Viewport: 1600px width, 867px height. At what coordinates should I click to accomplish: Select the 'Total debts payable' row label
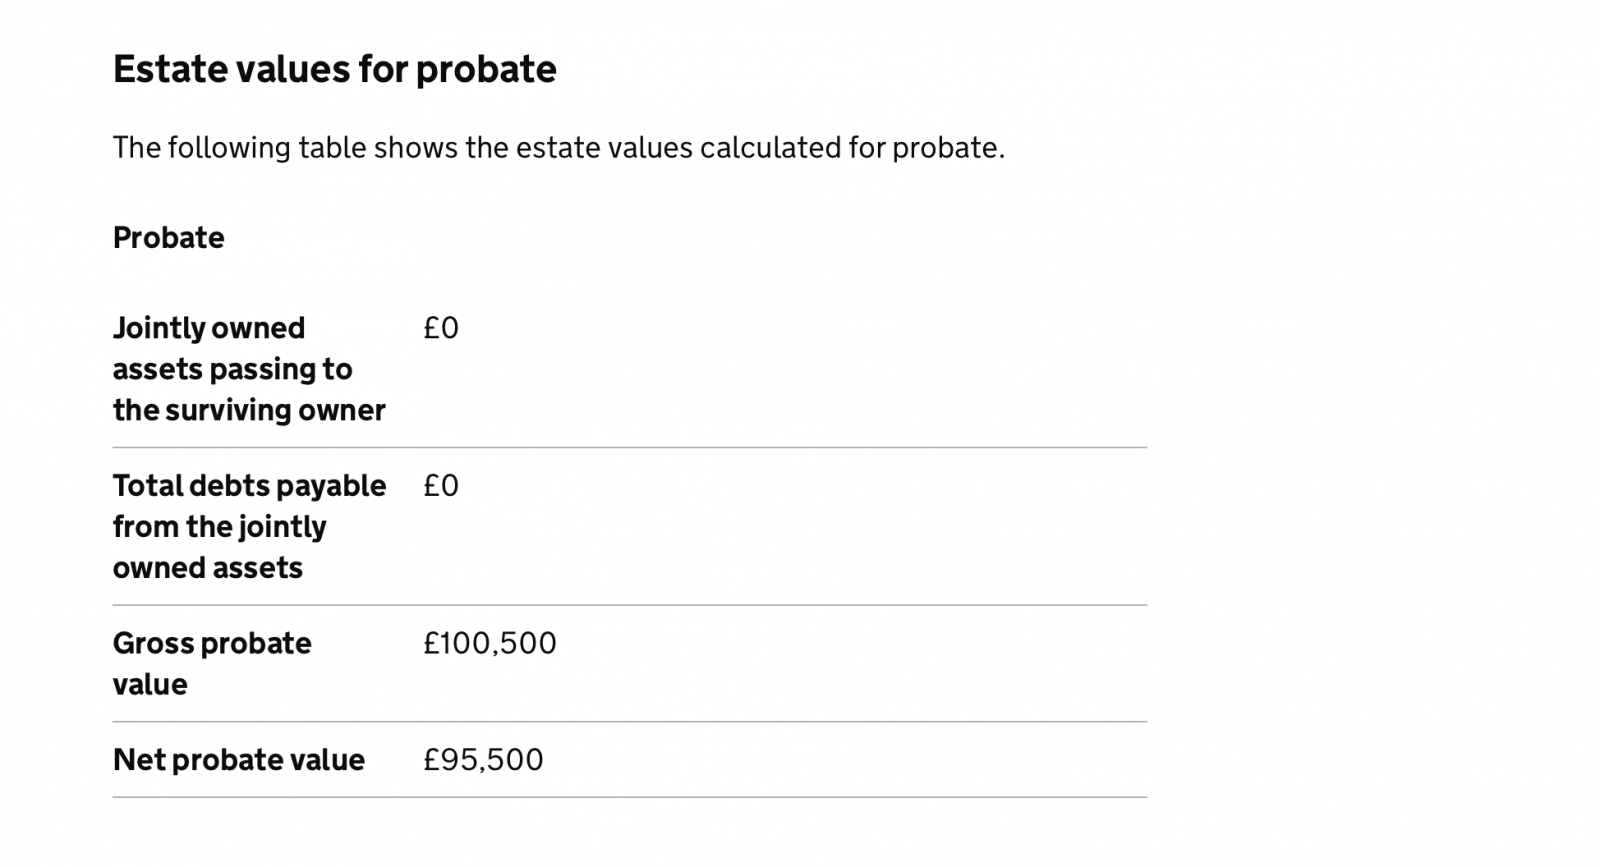249,526
